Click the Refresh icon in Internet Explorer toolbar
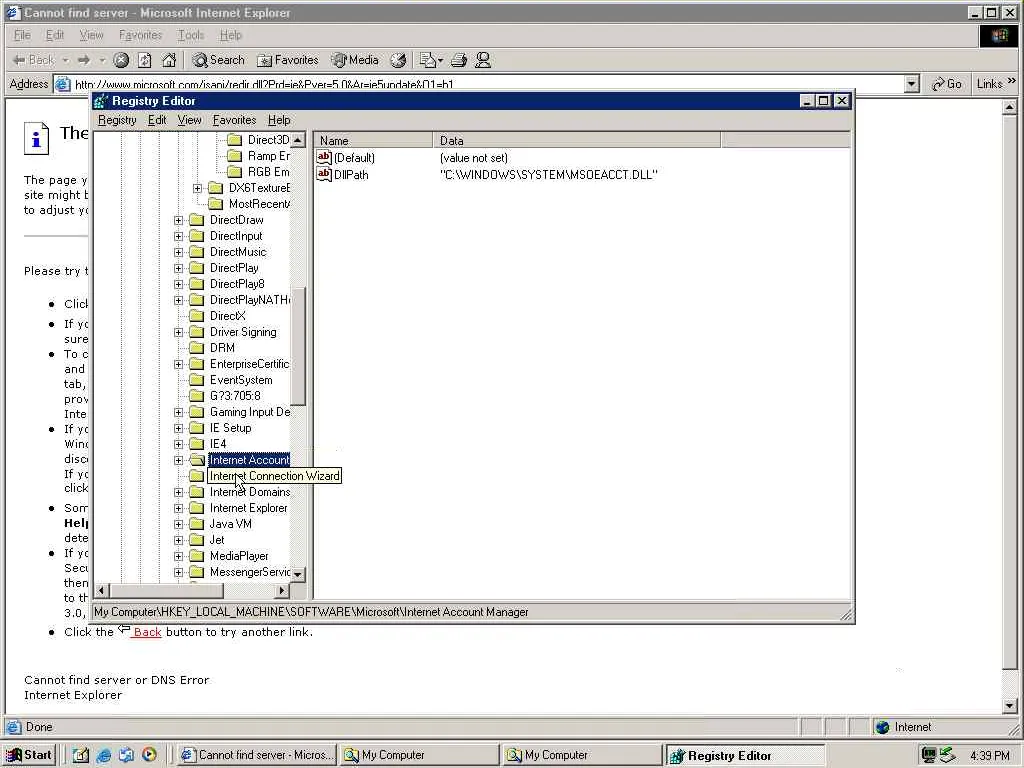Viewport: 1024px width, 768px height. [x=145, y=61]
